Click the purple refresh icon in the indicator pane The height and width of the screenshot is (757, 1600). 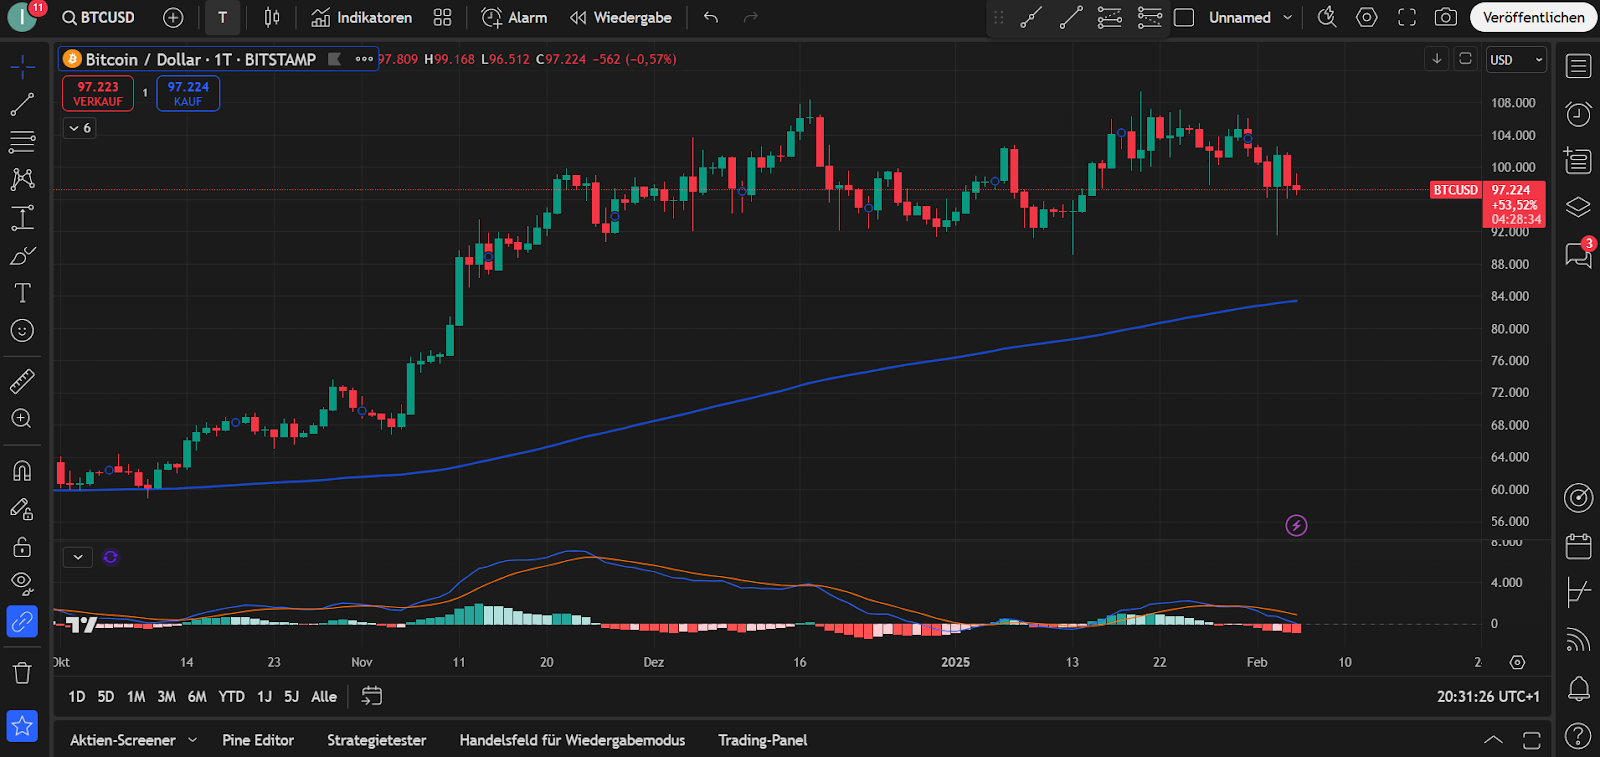point(111,557)
